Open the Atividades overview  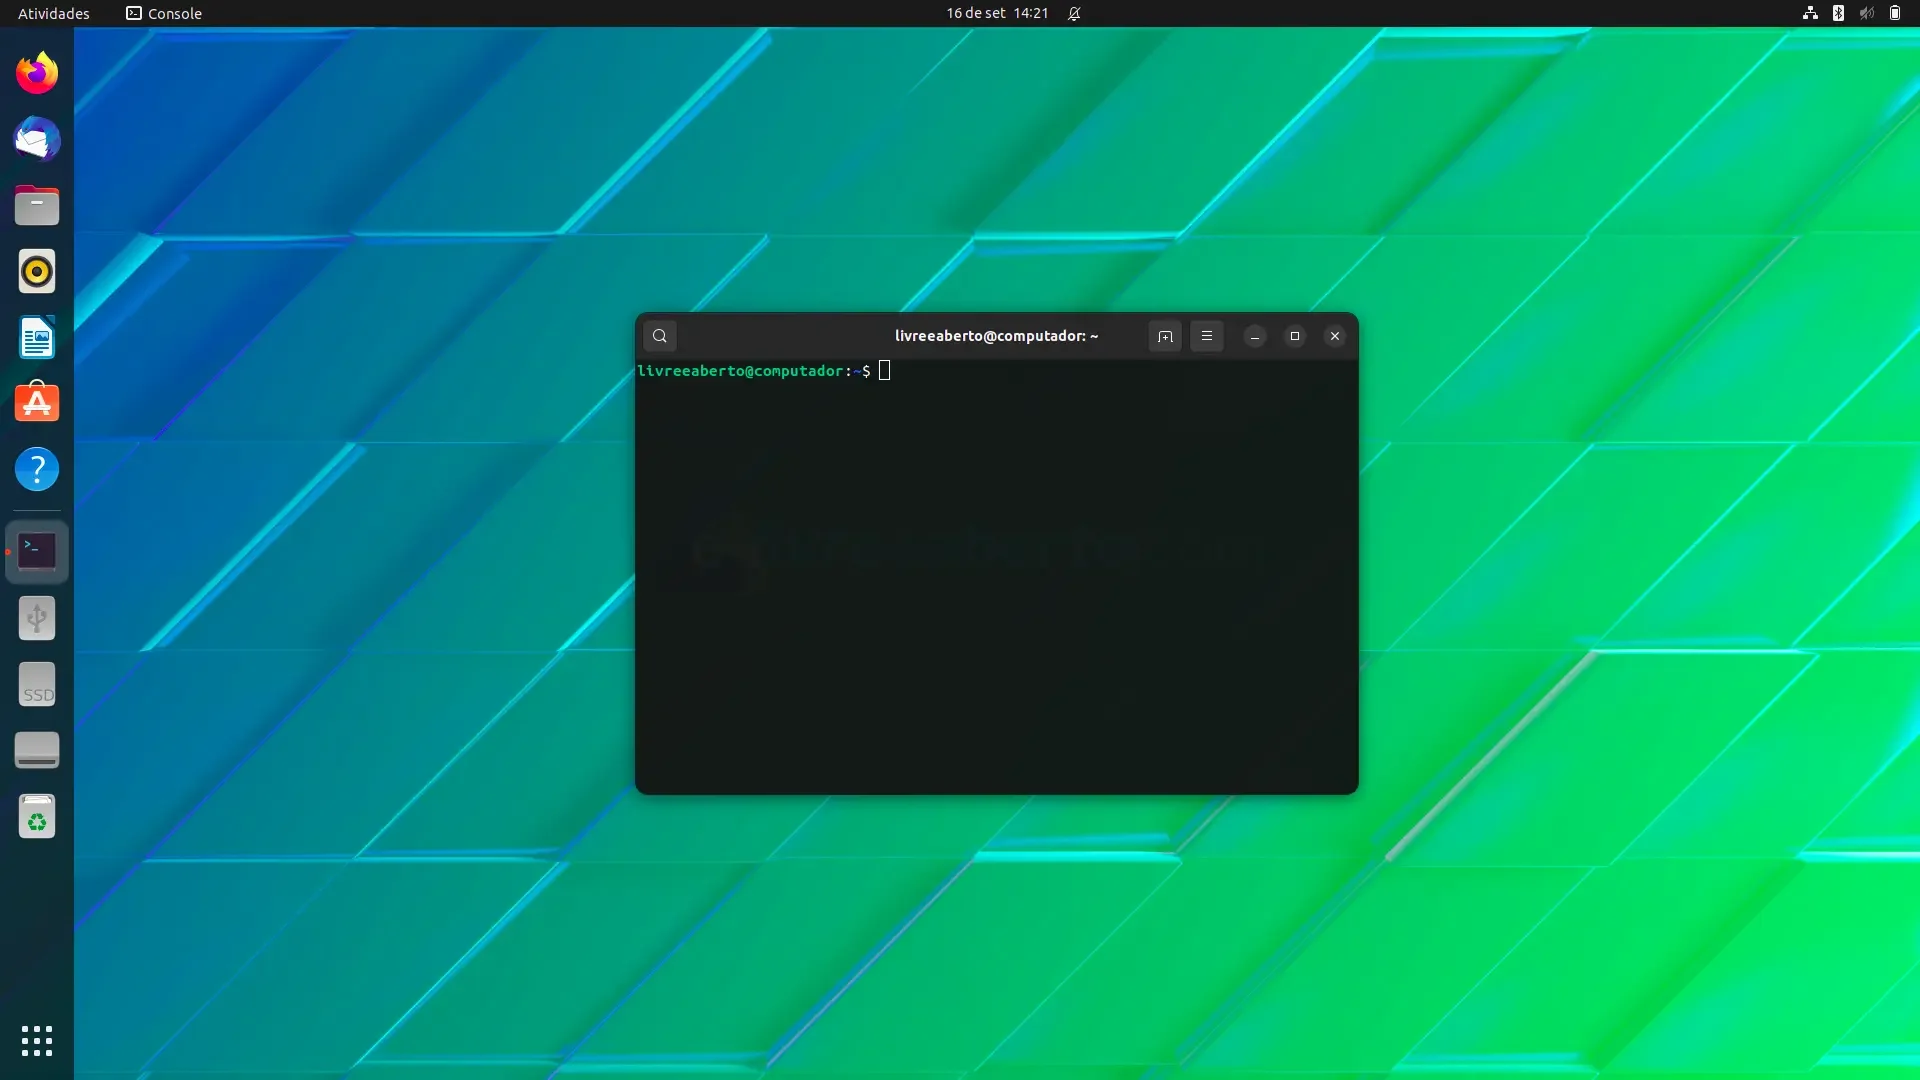tap(54, 13)
